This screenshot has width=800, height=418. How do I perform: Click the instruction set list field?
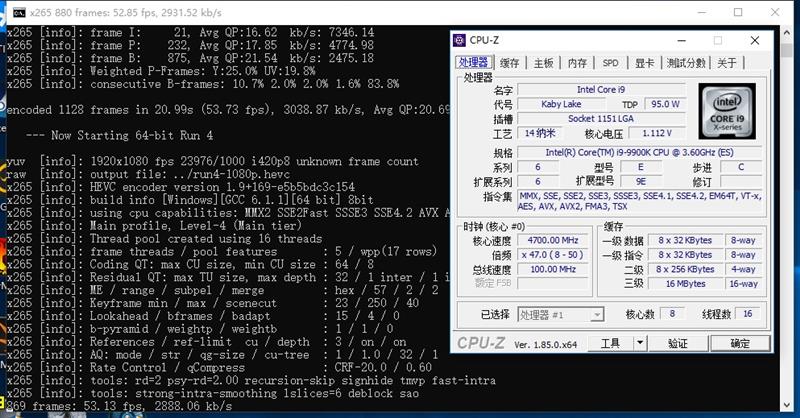coord(639,201)
